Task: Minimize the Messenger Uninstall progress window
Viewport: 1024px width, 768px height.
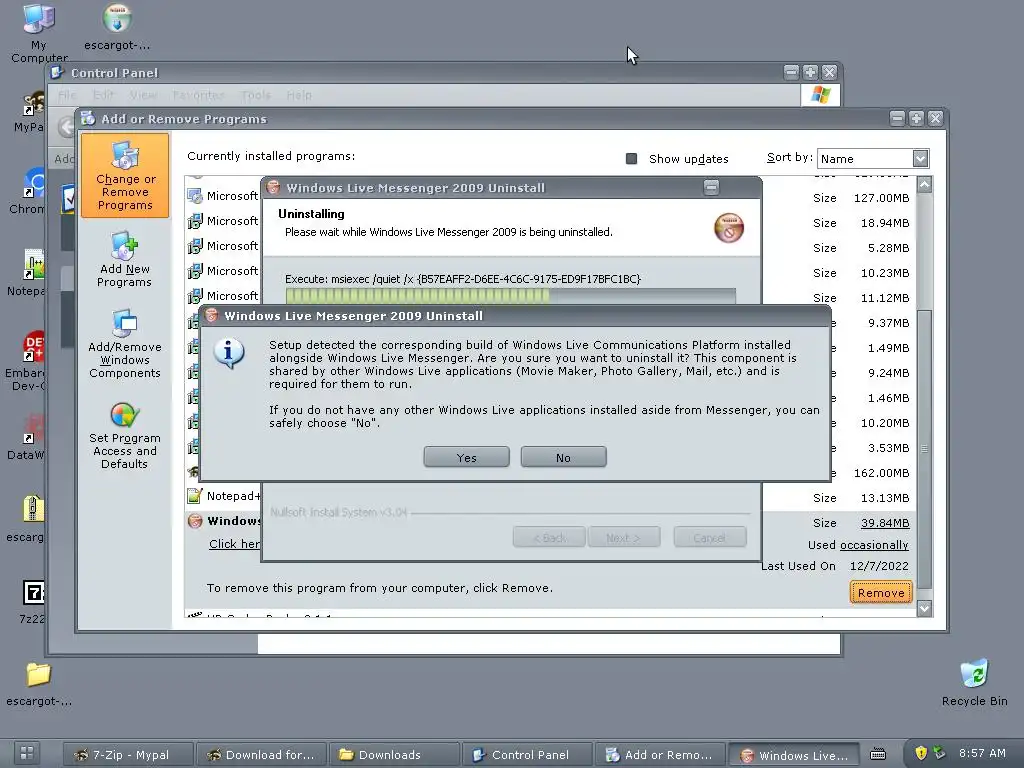Action: (x=711, y=187)
